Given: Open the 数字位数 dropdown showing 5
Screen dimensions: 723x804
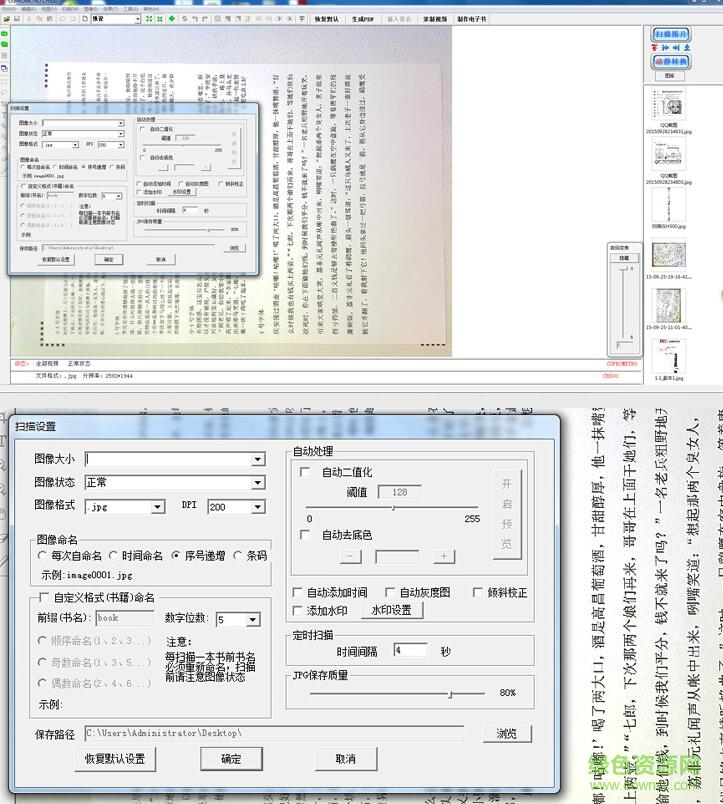Looking at the screenshot, I should click(253, 620).
